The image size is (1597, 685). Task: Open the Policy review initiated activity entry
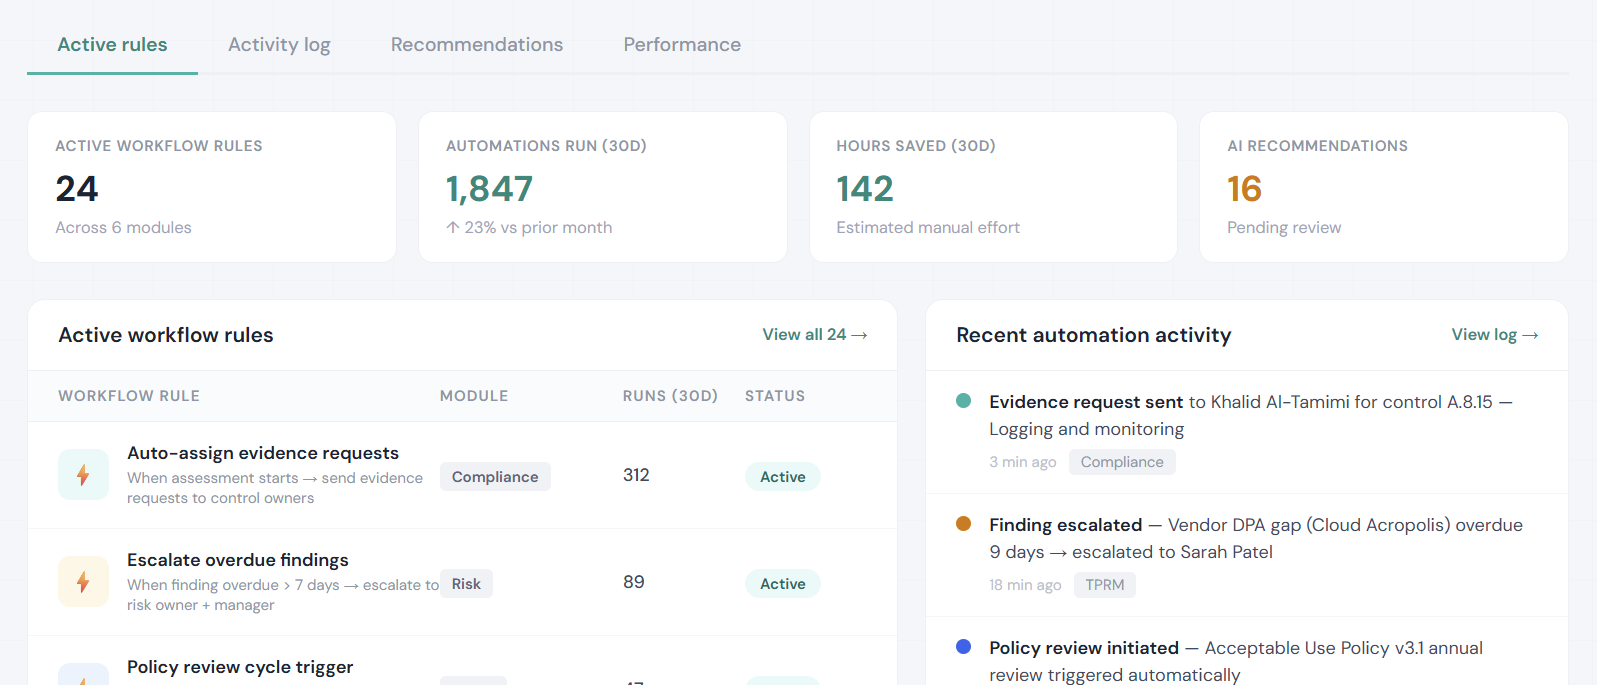point(1247,651)
